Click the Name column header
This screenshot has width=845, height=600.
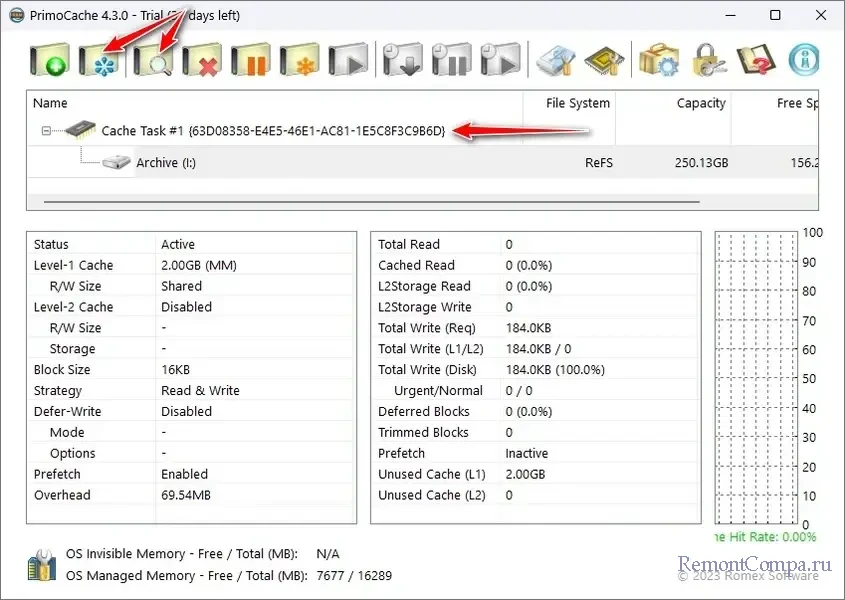click(50, 103)
